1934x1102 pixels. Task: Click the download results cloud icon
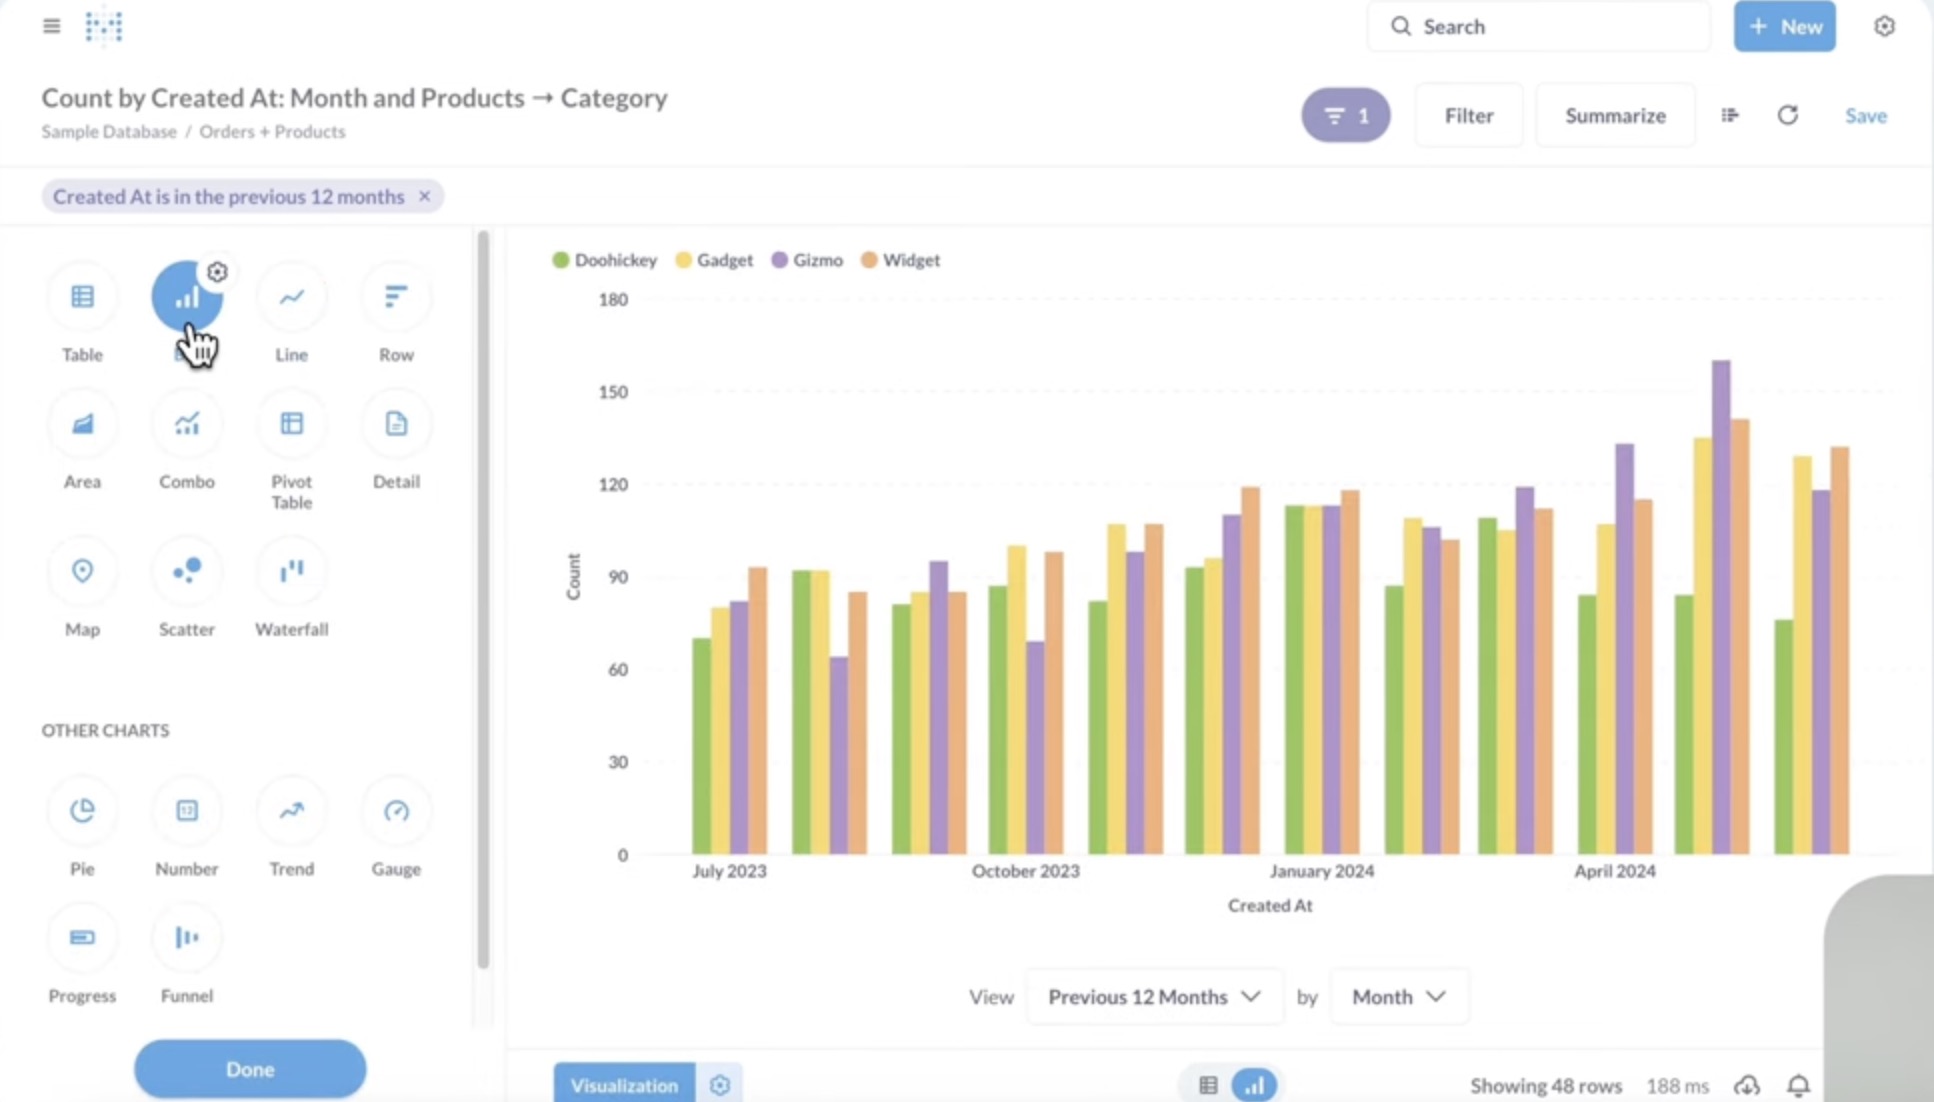point(1747,1085)
